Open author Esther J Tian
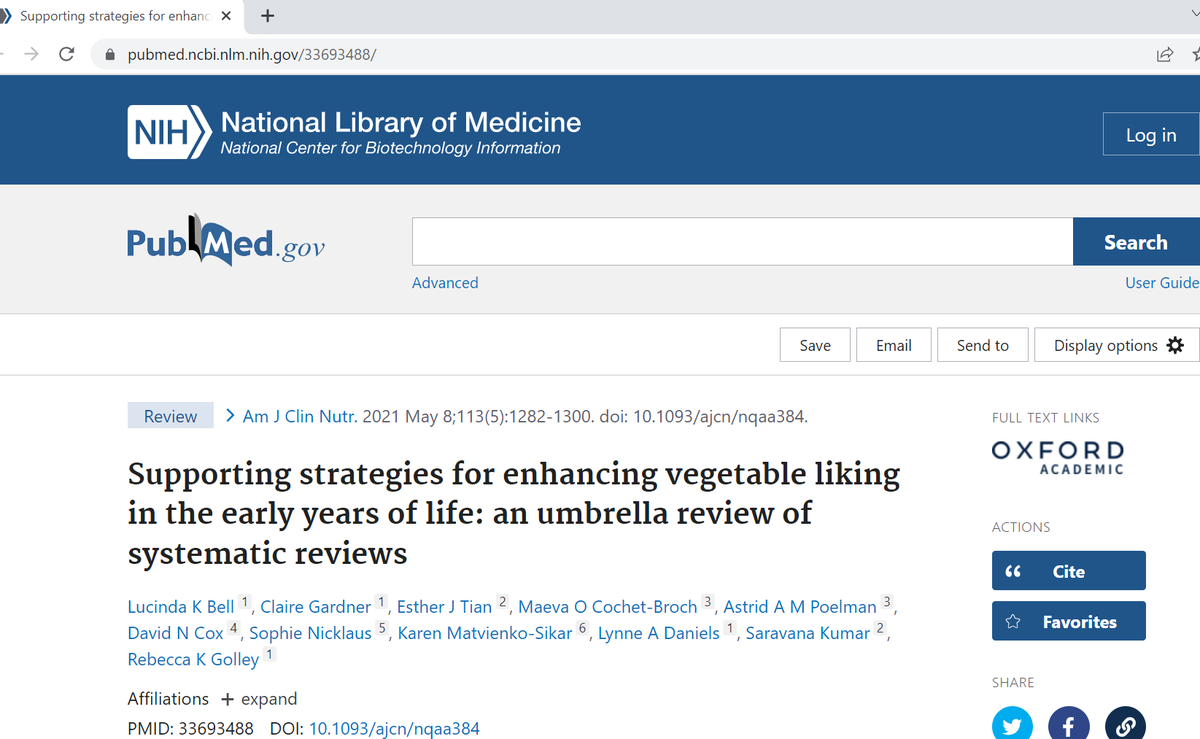This screenshot has width=1200, height=739. 444,607
